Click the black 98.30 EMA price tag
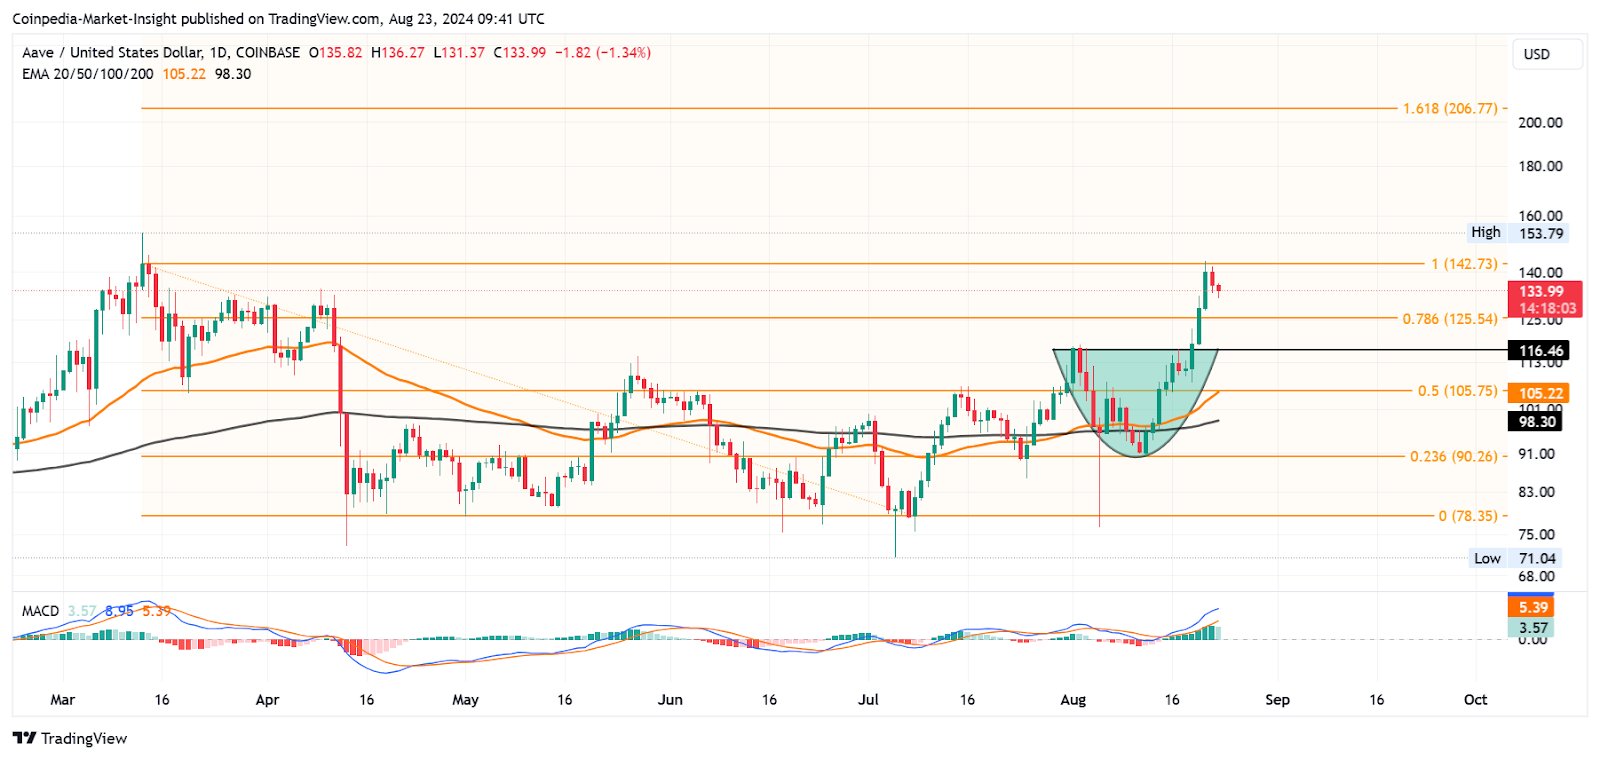Screen dimensions: 1600x759 coord(1535,421)
